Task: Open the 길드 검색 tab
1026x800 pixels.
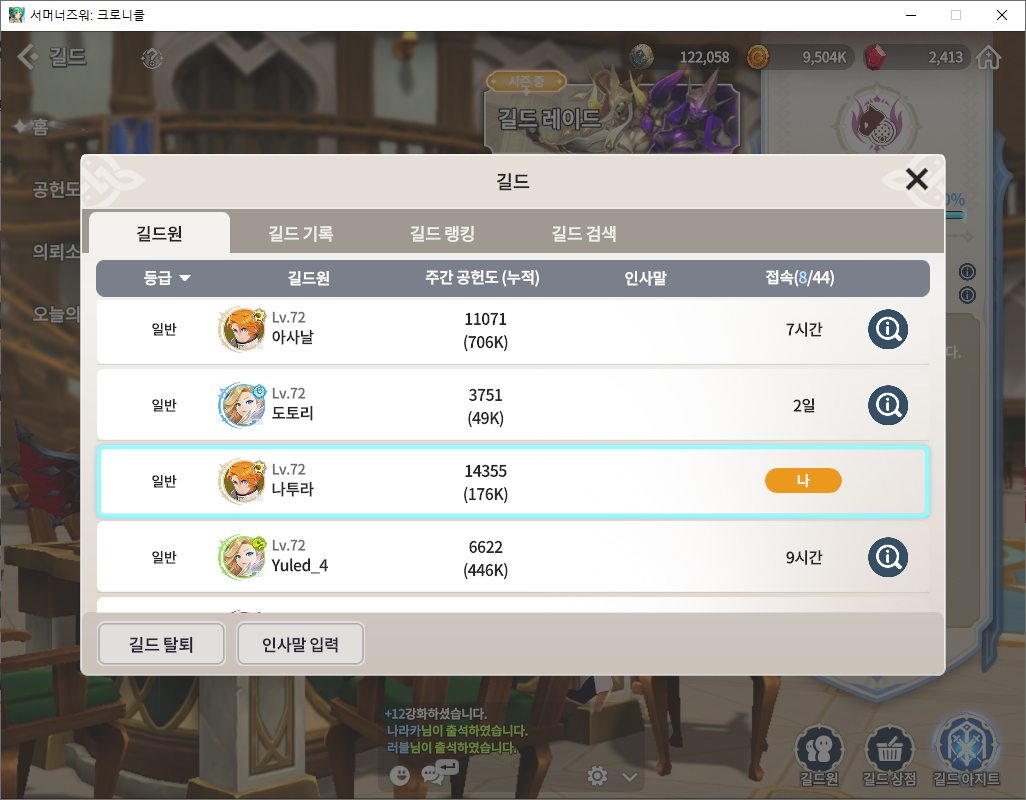Action: click(x=584, y=234)
